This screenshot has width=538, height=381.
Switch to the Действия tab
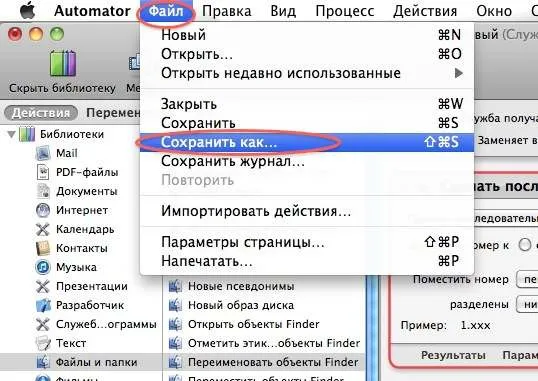41,113
